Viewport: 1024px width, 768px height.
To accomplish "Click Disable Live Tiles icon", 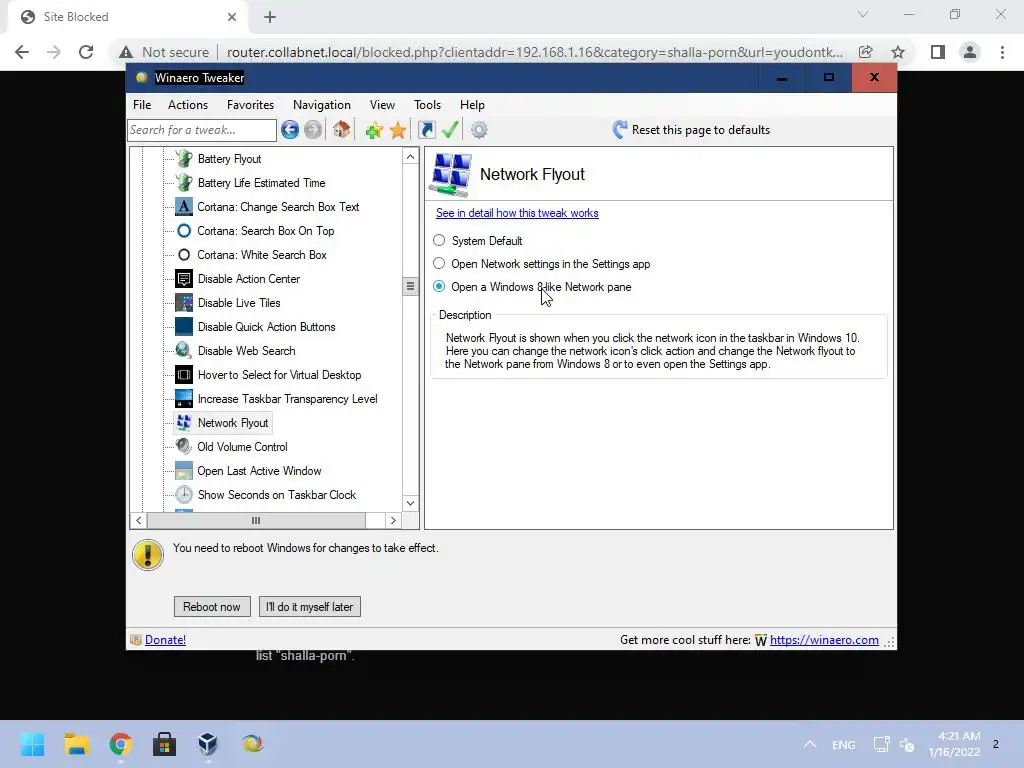I will tap(184, 303).
